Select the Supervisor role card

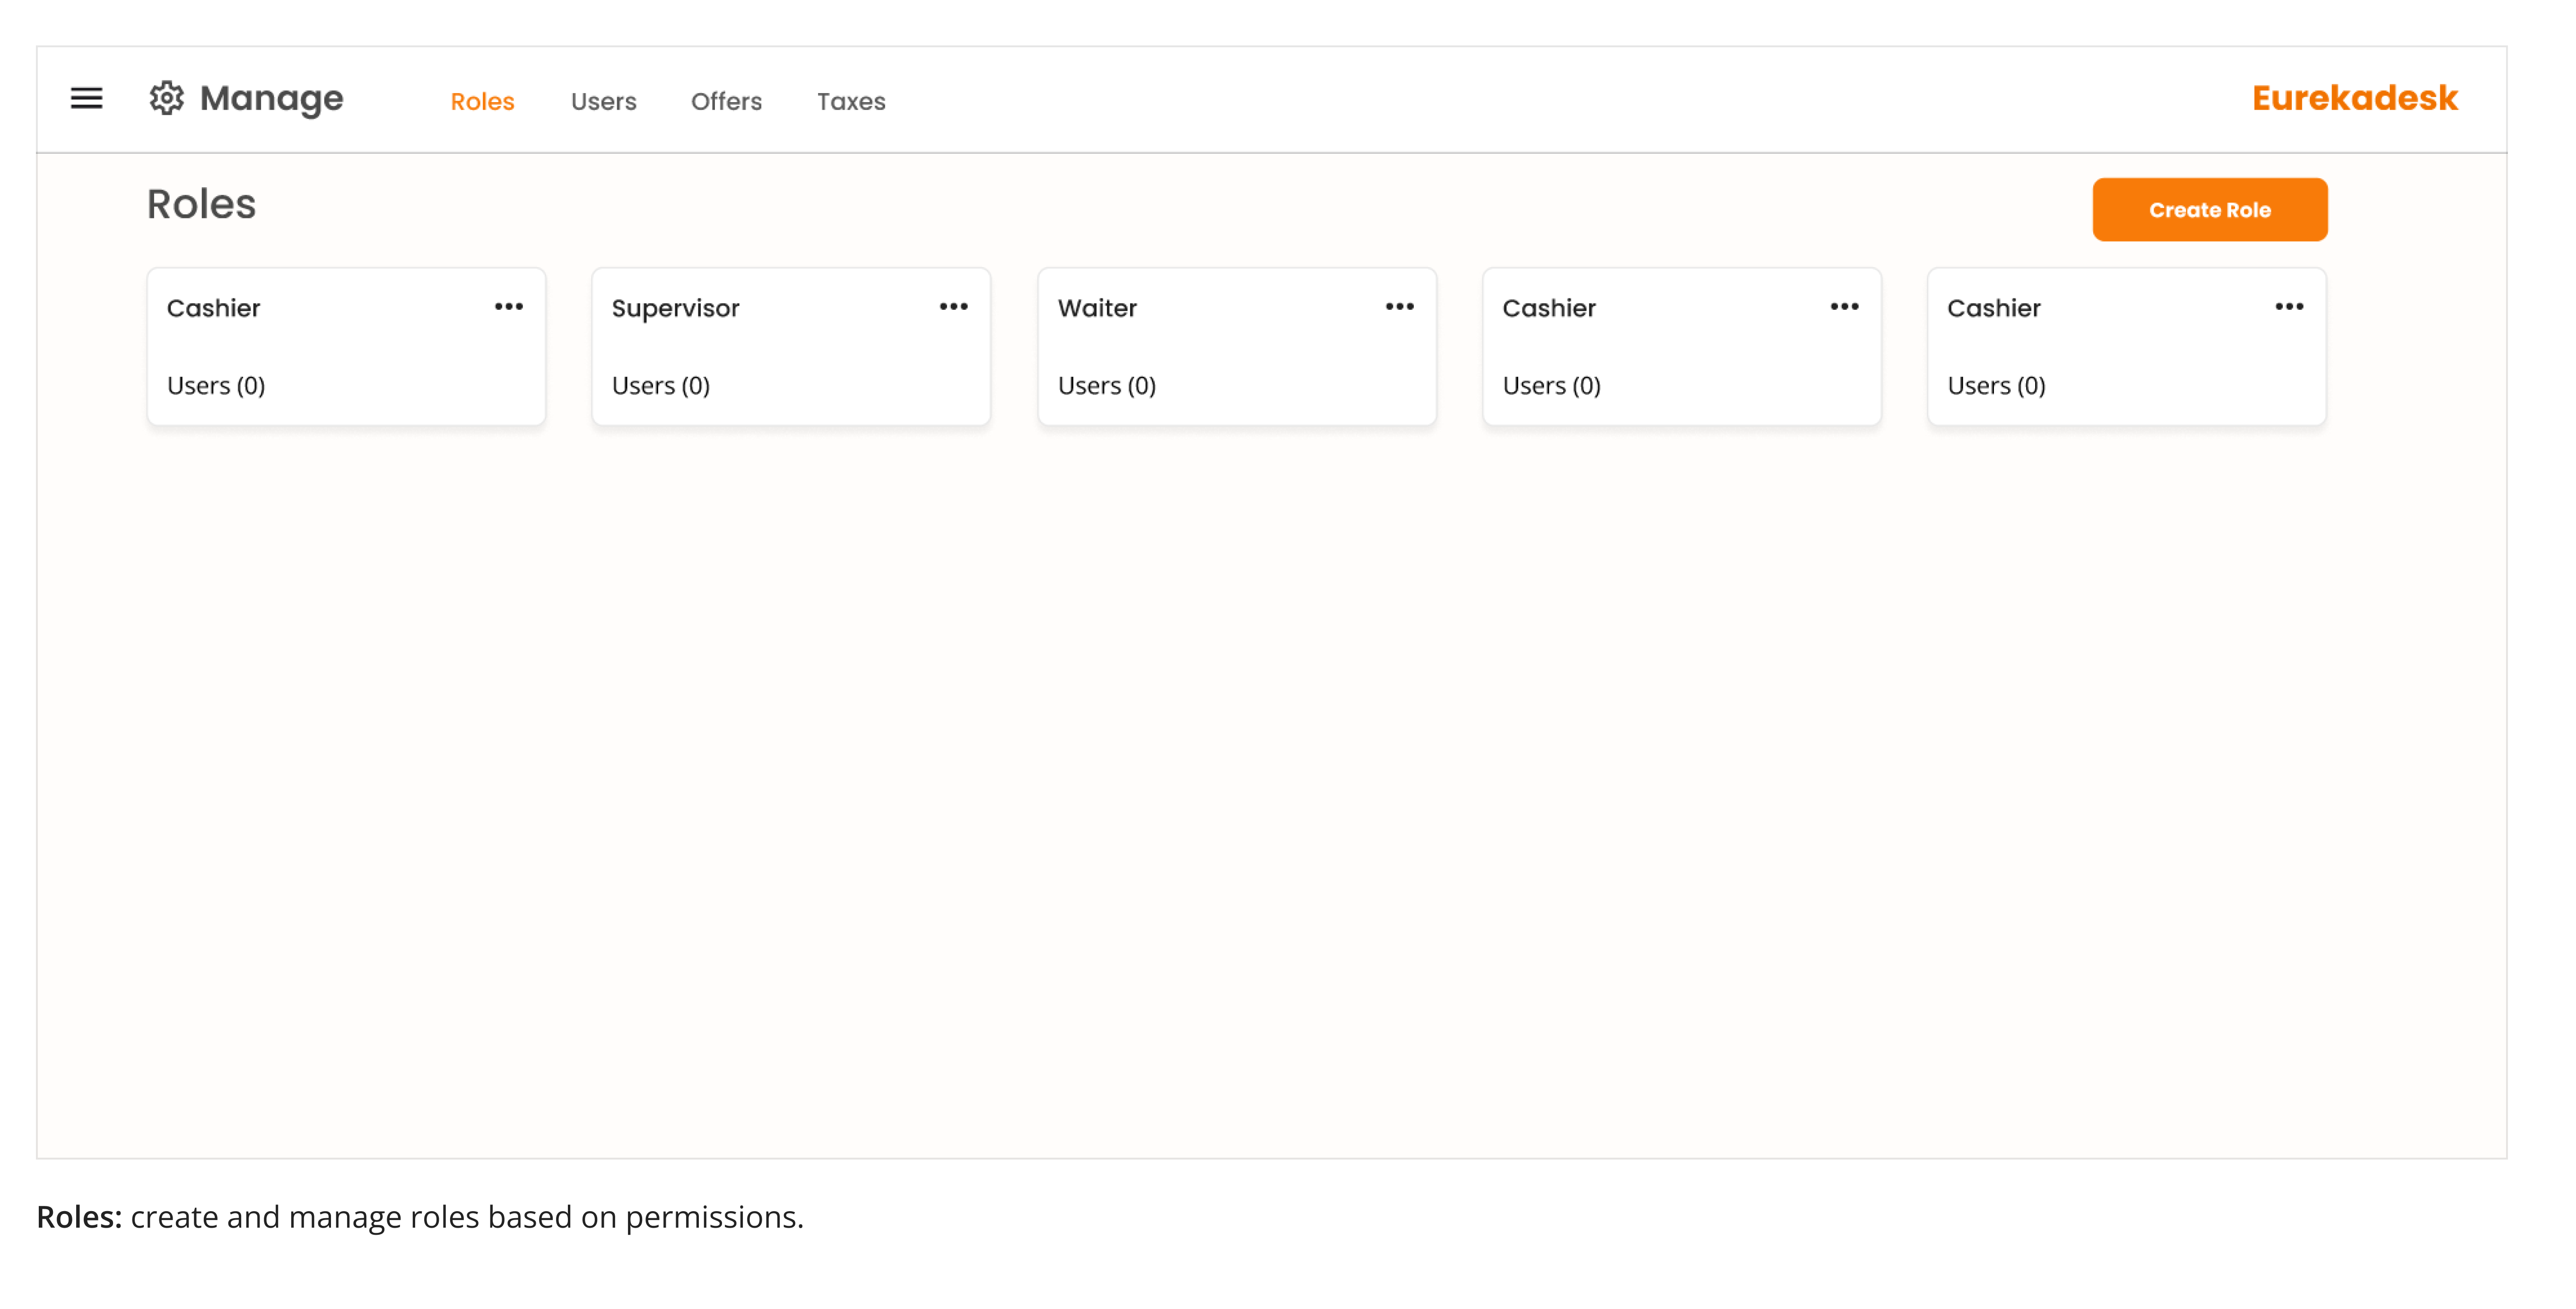pyautogui.click(x=790, y=346)
